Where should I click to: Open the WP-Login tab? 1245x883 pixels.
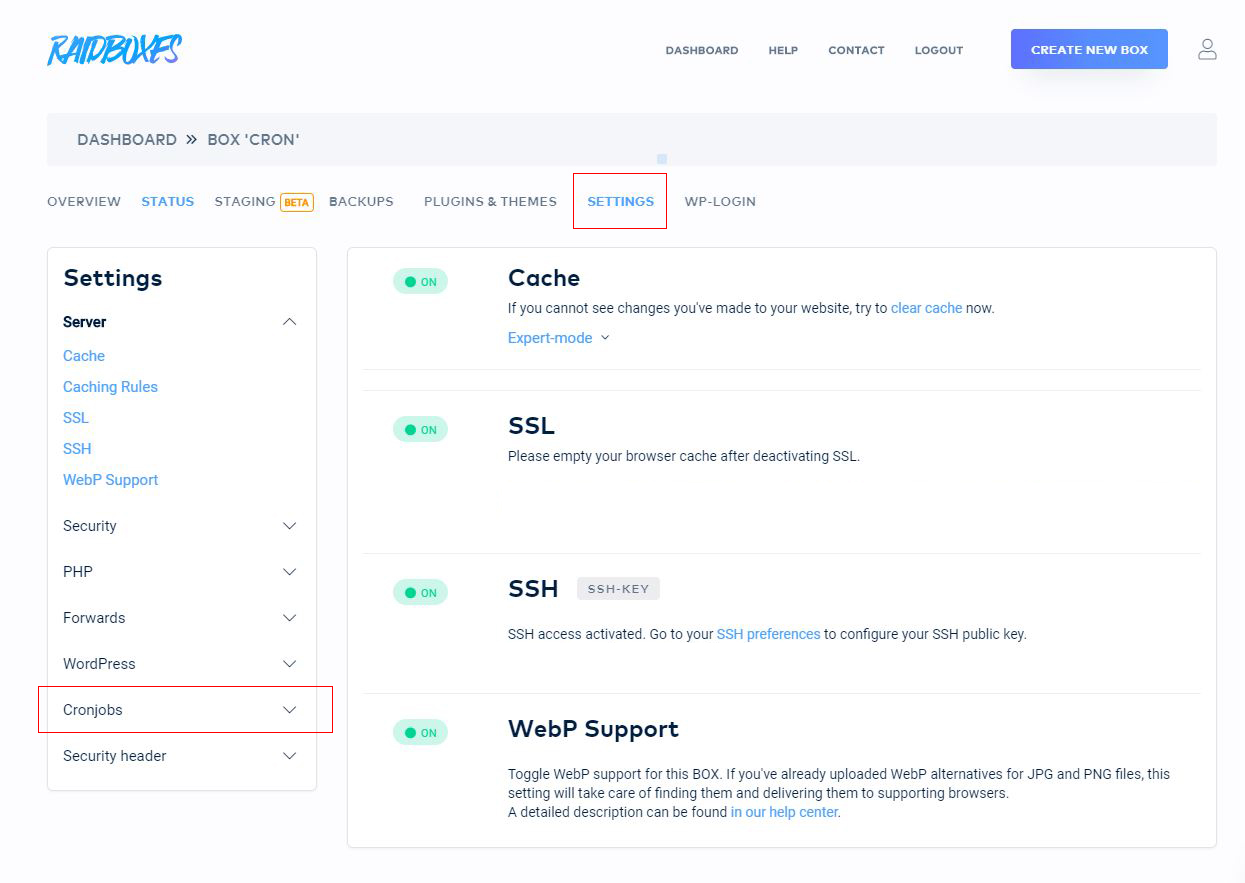[x=720, y=202]
